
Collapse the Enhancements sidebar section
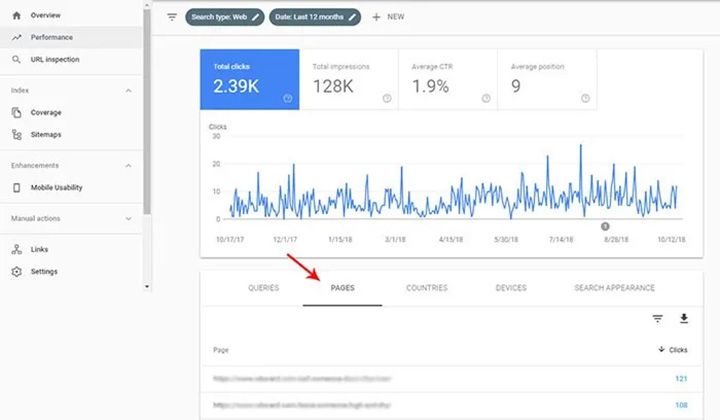point(129,165)
